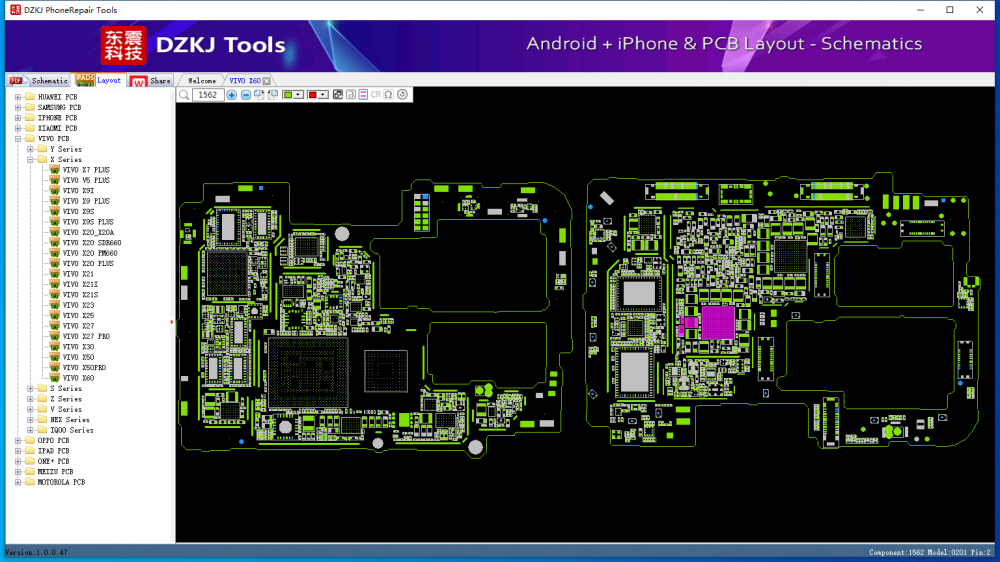Select VIVO X20 PLUS entry
This screenshot has height=562, width=1000.
pos(88,263)
